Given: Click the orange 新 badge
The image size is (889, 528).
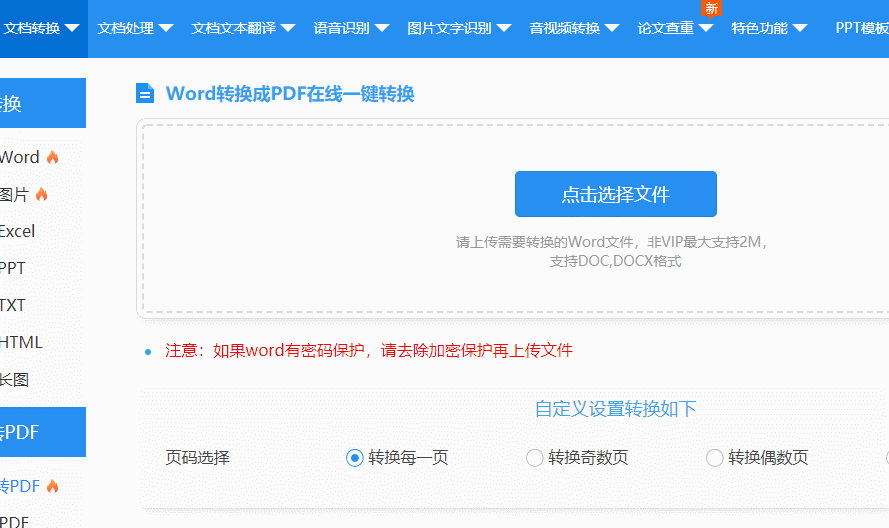Looking at the screenshot, I should point(712,9).
